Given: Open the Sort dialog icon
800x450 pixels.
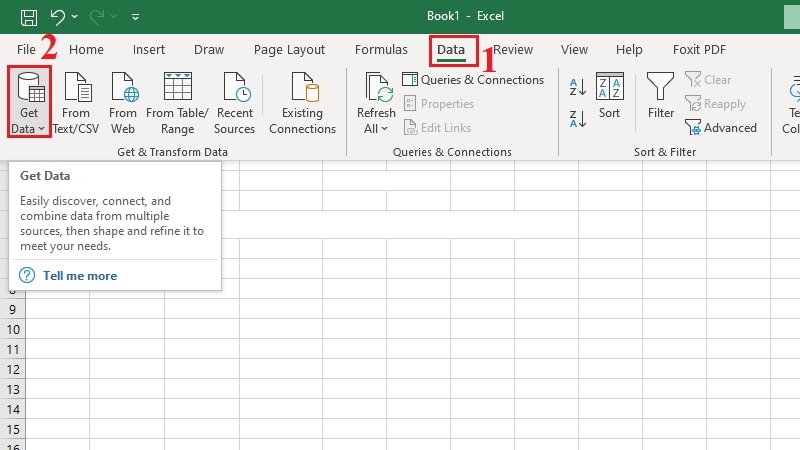Looking at the screenshot, I should tap(610, 86).
